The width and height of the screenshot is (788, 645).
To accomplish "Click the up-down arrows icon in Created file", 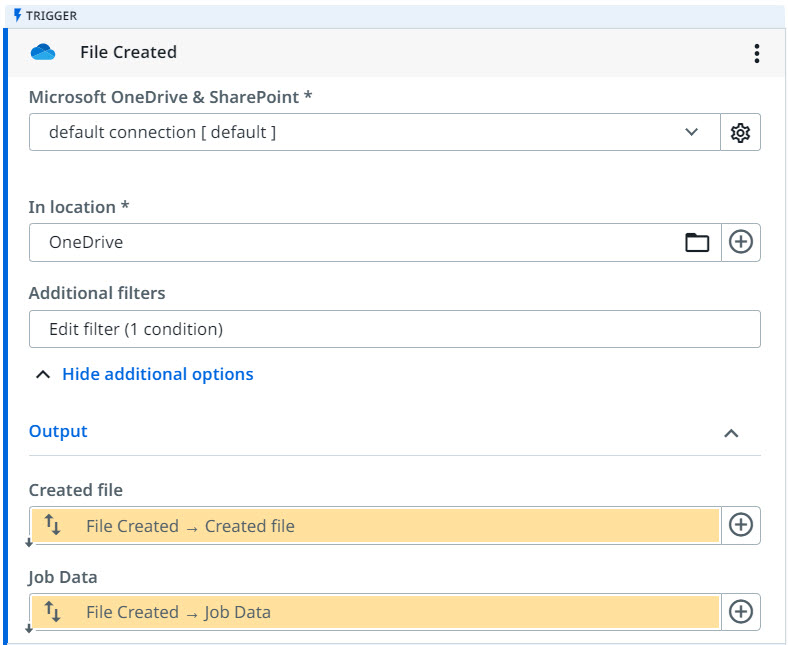I will (x=54, y=525).
